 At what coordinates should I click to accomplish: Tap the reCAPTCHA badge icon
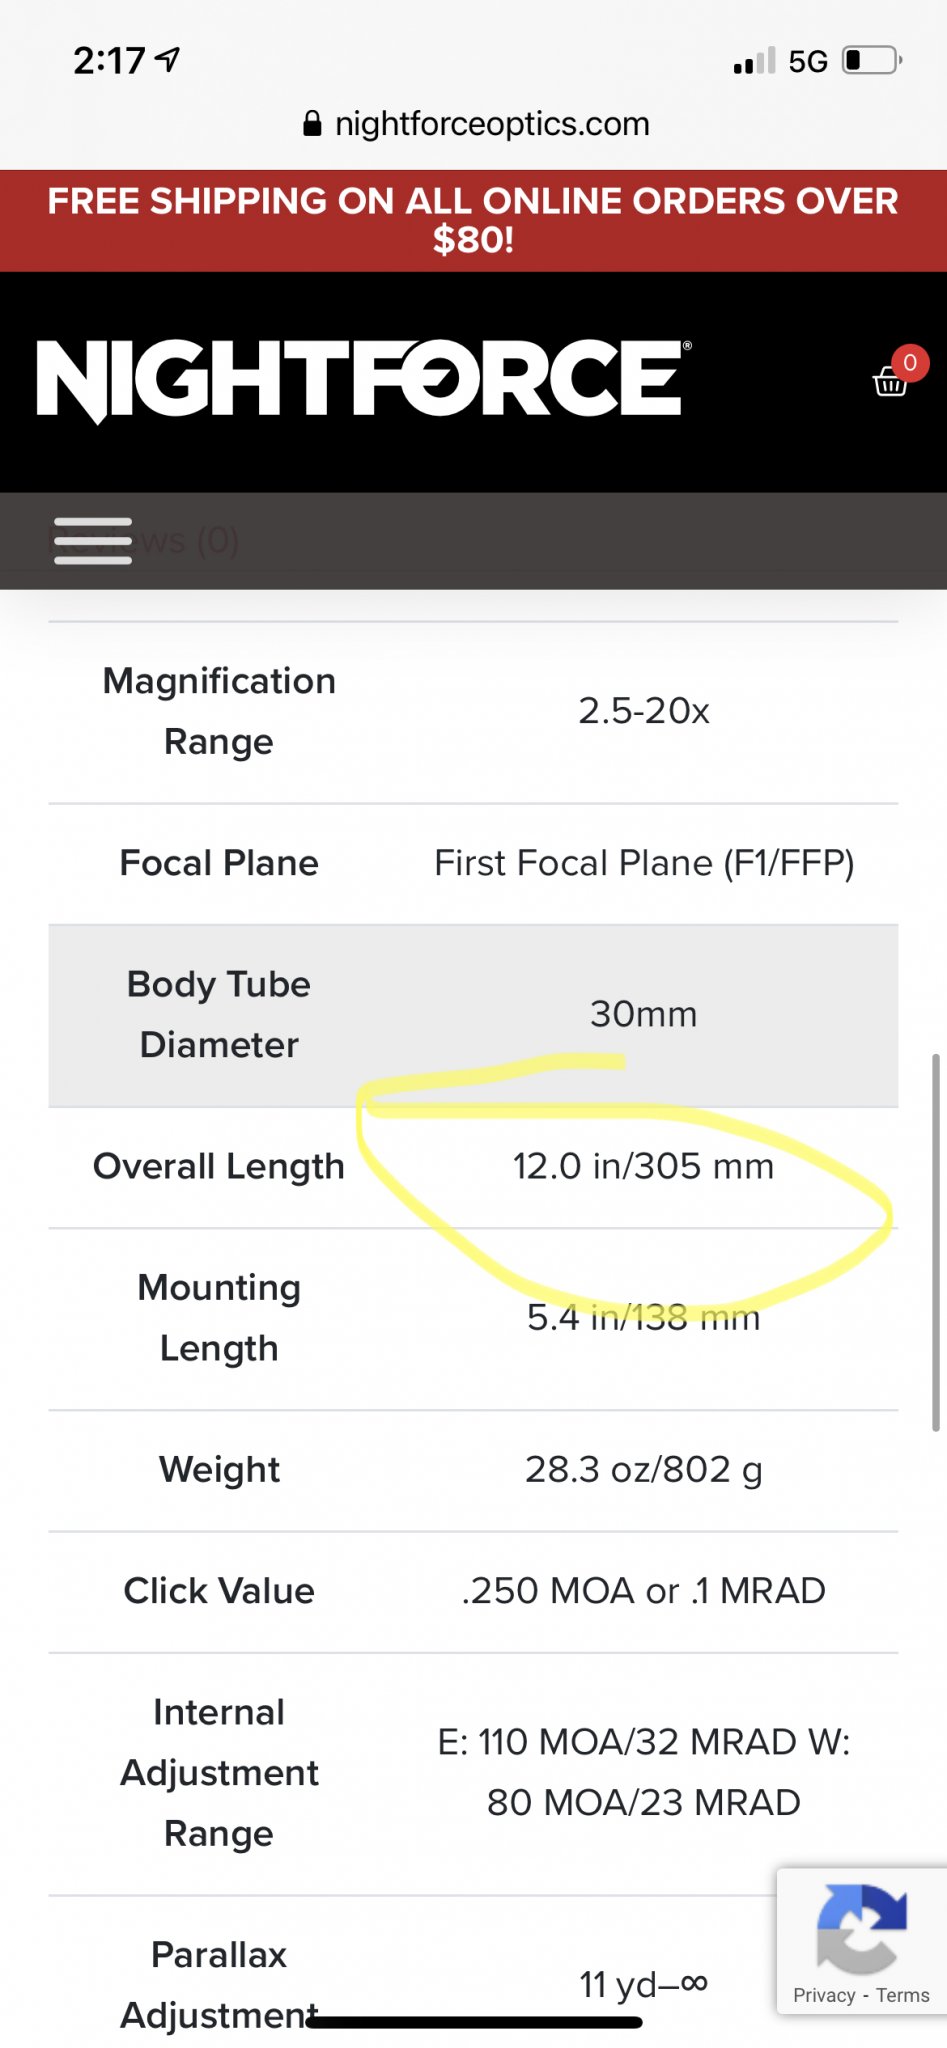(x=861, y=1926)
